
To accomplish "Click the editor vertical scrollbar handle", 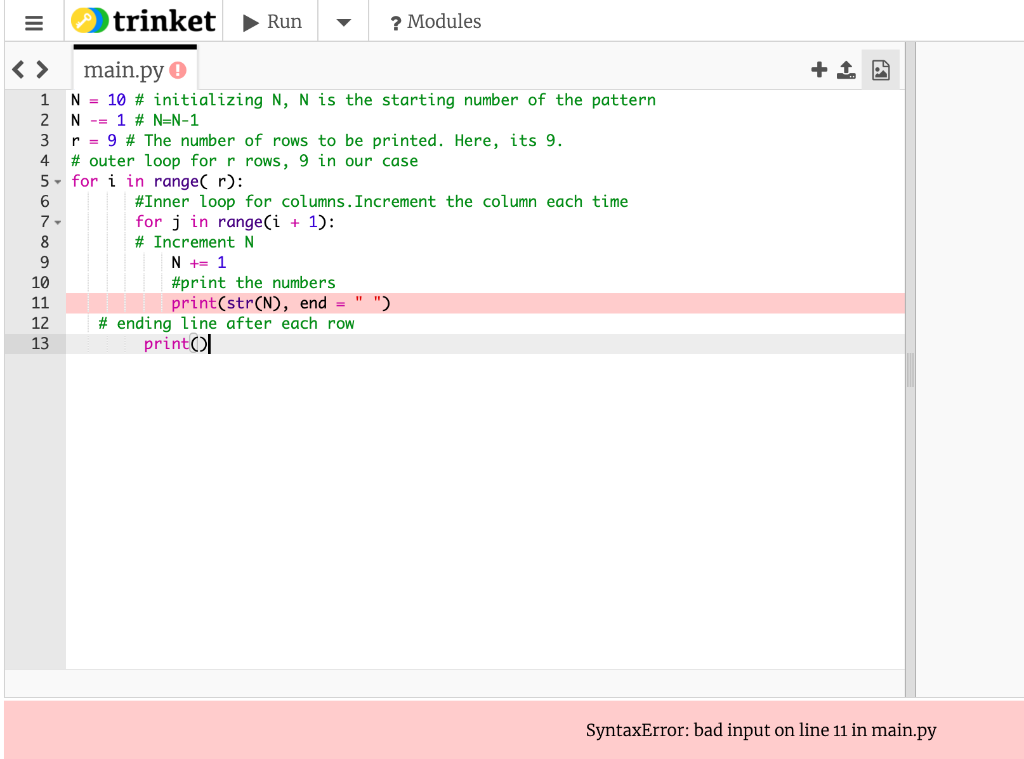I will 910,370.
